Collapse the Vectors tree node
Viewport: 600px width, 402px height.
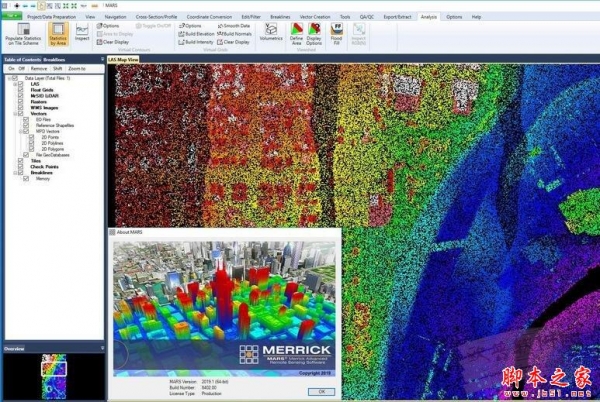tap(15, 114)
